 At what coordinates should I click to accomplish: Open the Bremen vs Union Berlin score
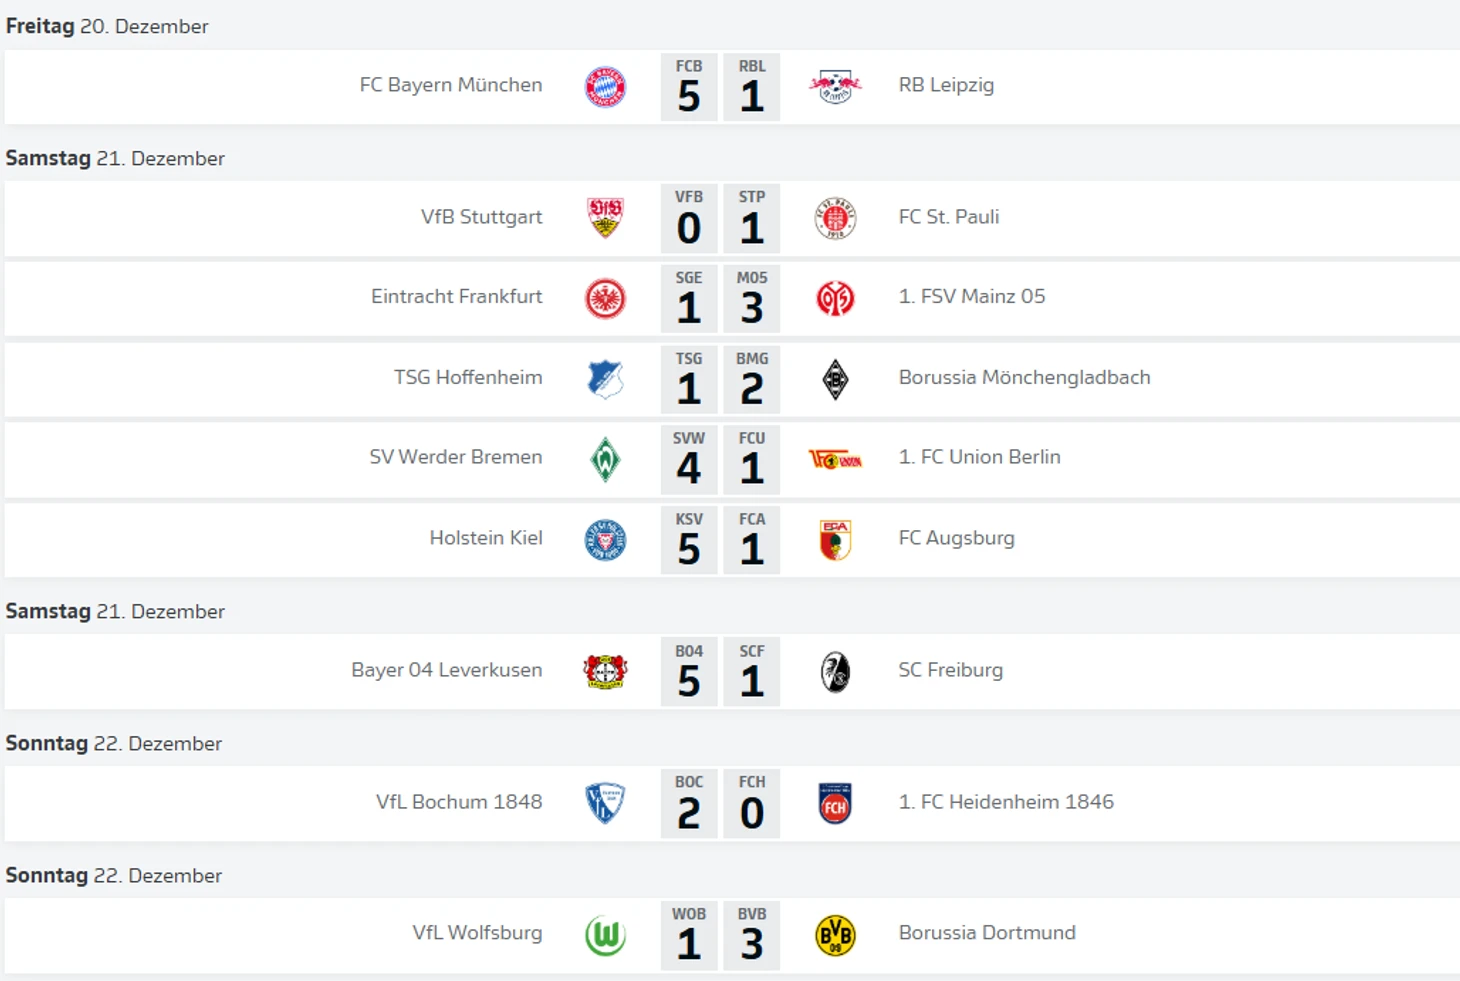pos(720,460)
